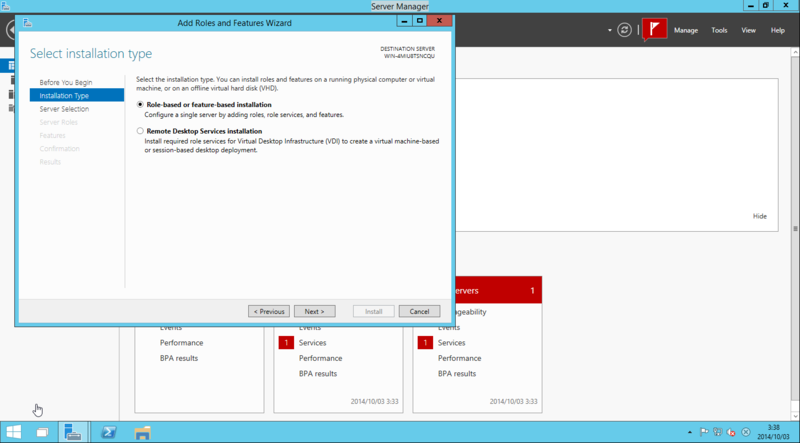Click the wizard title bar icon
The image size is (800, 443).
tap(28, 22)
